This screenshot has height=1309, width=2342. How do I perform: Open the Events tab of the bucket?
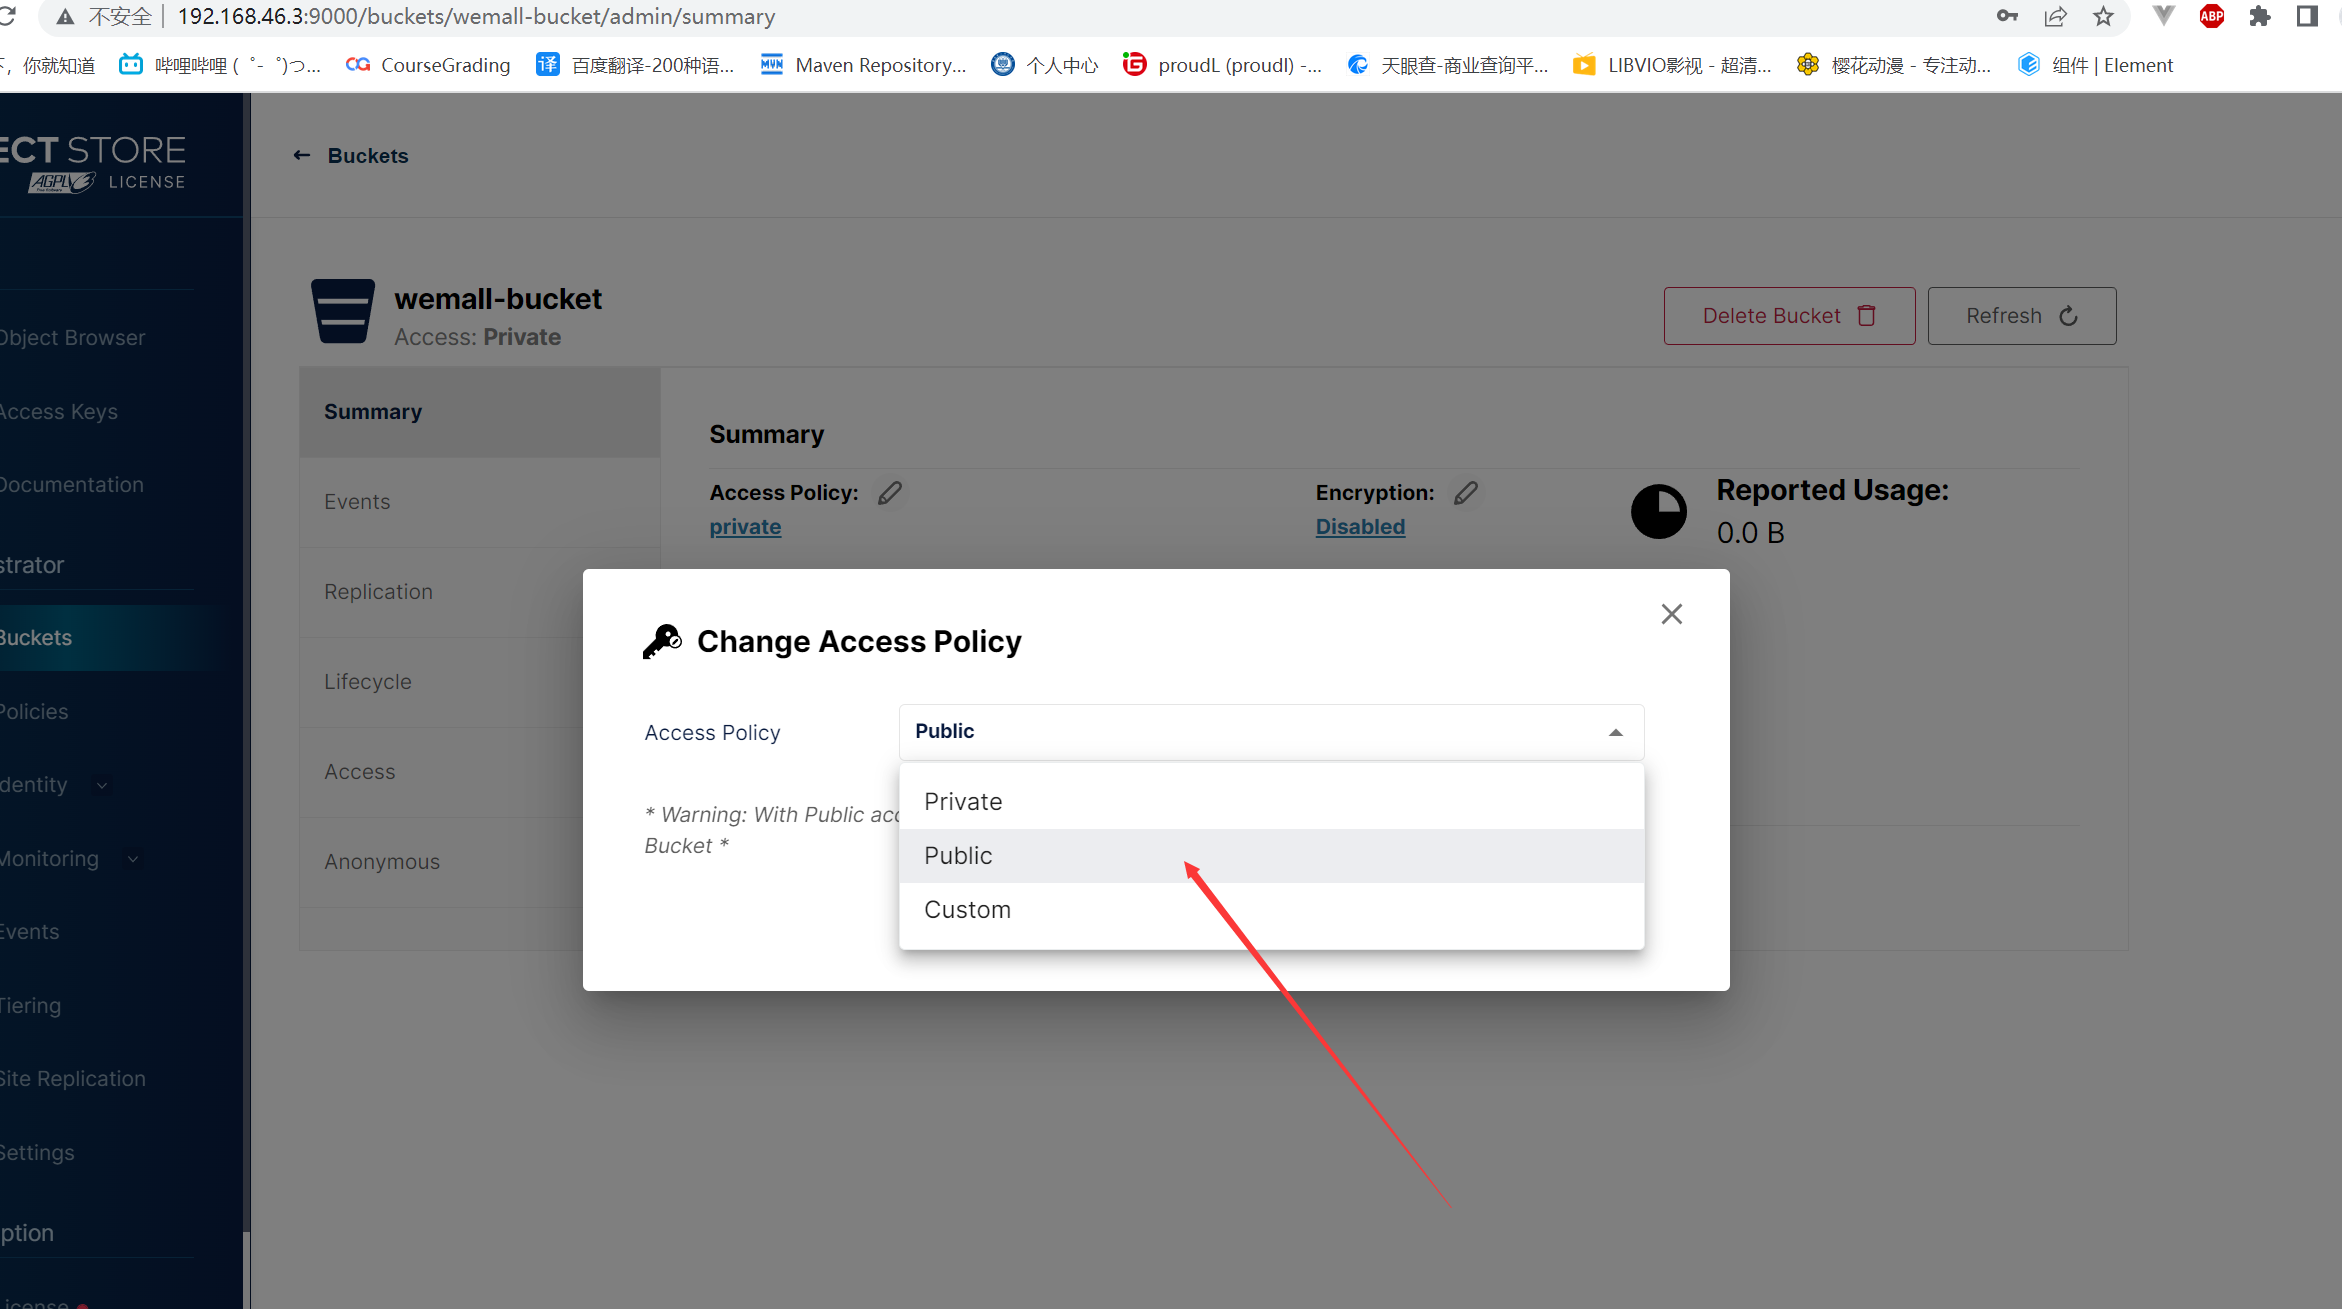point(357,502)
